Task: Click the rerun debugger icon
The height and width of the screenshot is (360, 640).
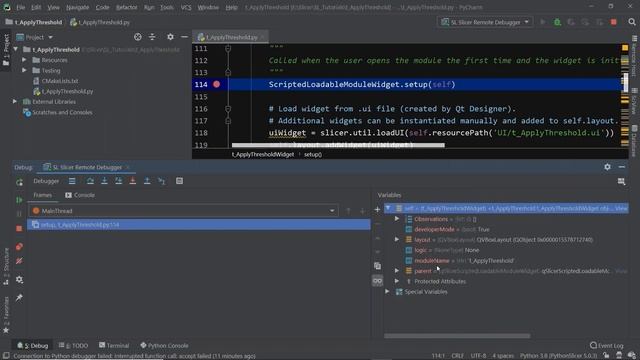Action: pos(19,182)
